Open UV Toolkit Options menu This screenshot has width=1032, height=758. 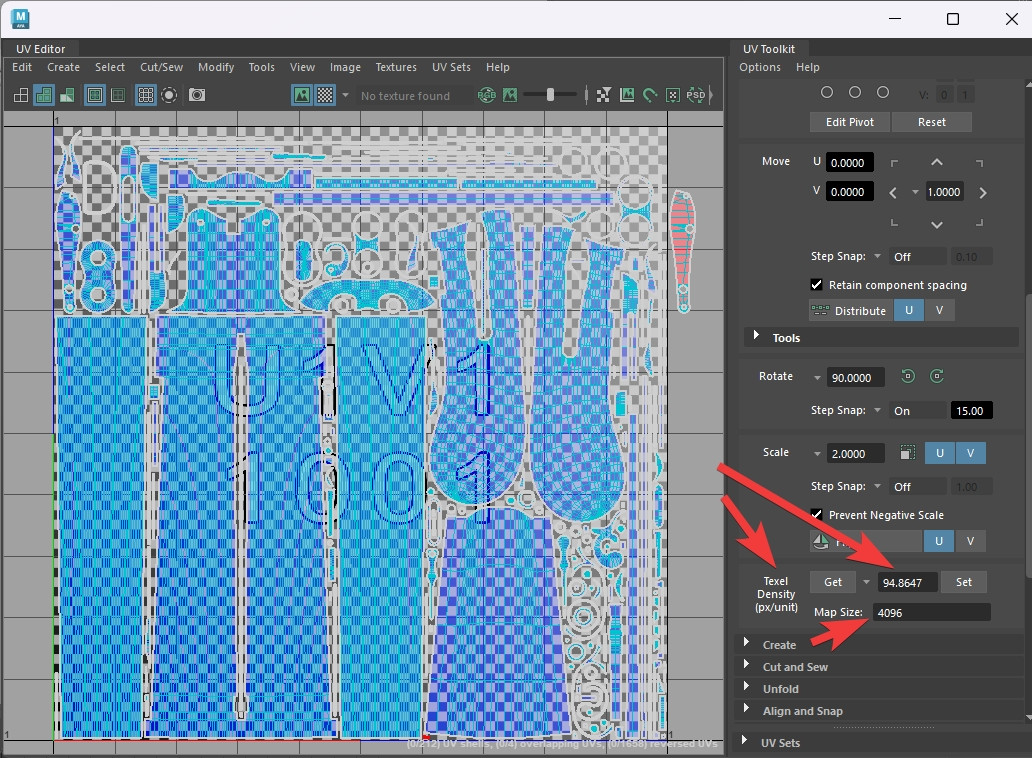[760, 67]
